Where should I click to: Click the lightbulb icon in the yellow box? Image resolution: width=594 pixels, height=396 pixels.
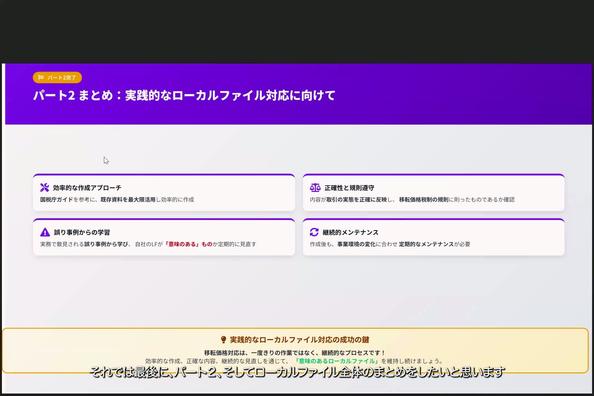[x=224, y=340]
